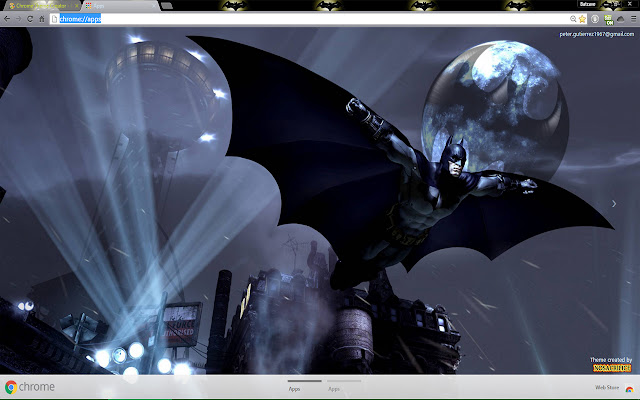Open the Chrome hamburger menu
The image size is (640, 400).
pyautogui.click(x=633, y=19)
